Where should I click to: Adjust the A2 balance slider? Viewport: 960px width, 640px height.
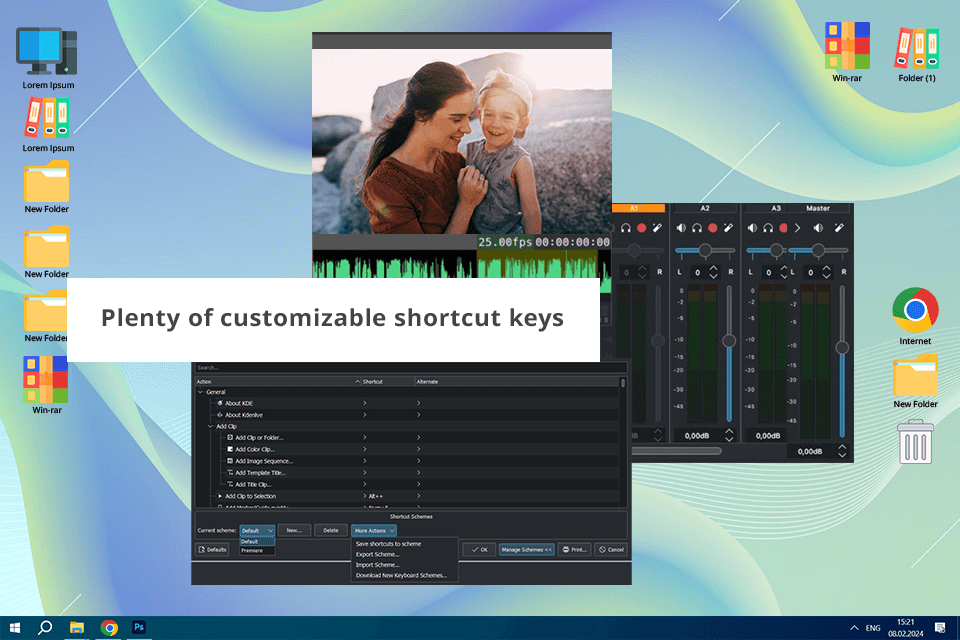point(705,250)
